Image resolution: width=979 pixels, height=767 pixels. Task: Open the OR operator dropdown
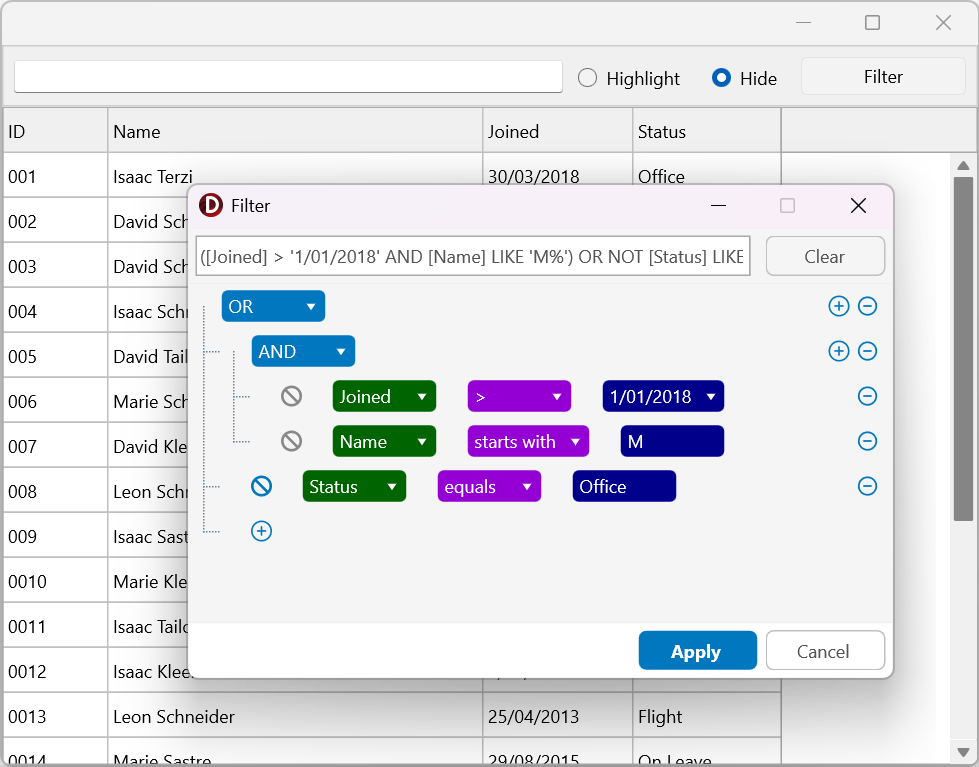click(273, 306)
